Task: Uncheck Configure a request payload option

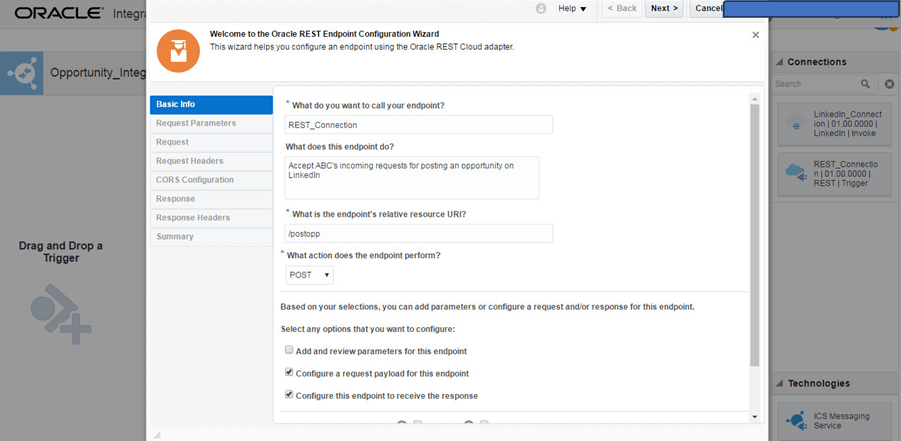Action: coord(289,373)
